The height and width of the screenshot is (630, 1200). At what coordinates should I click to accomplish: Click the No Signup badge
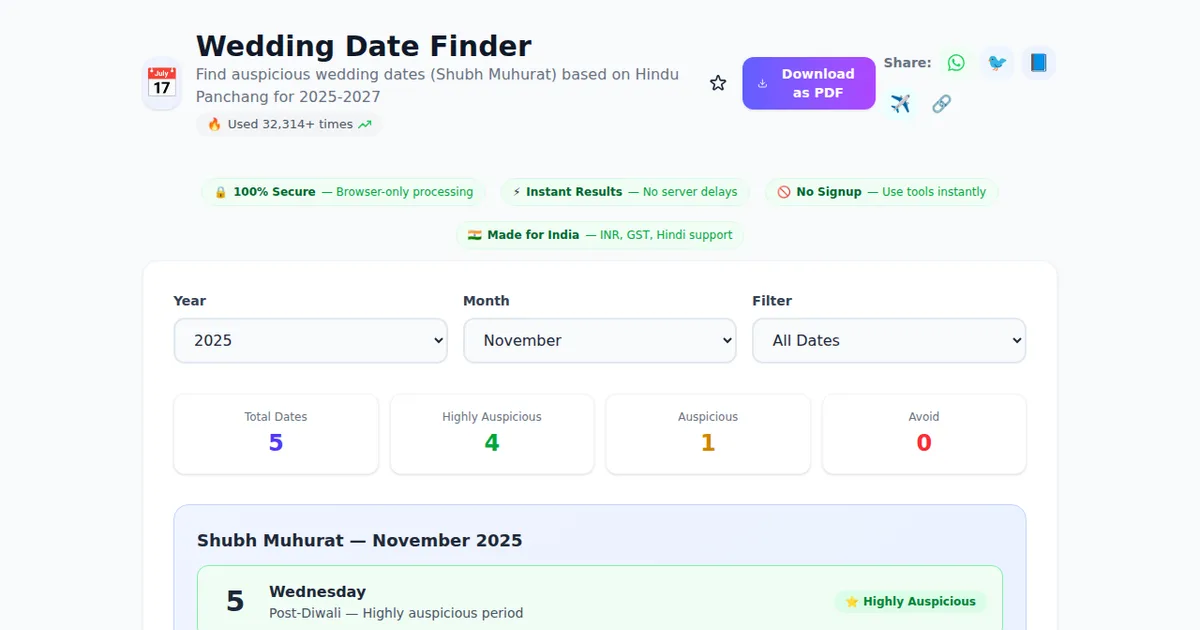click(x=881, y=192)
